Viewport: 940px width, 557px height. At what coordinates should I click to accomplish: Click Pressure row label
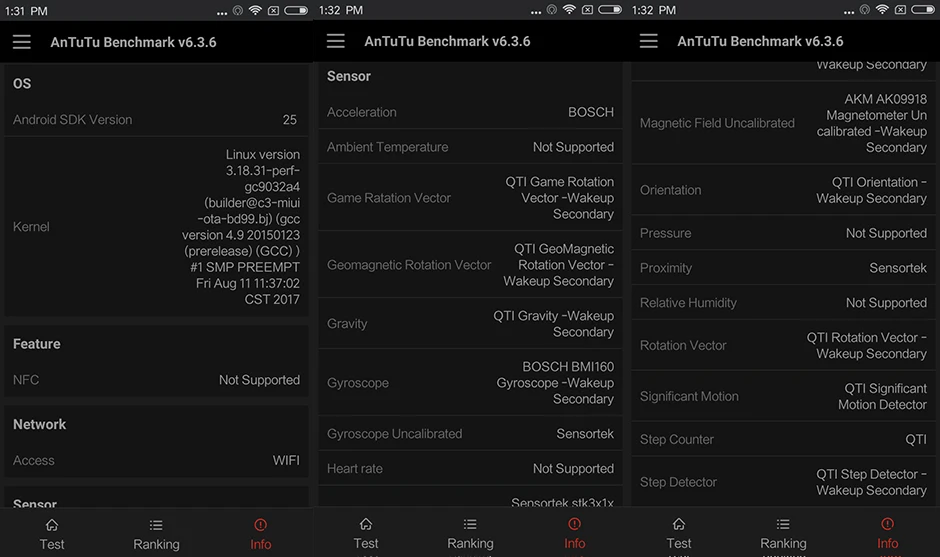click(x=665, y=233)
